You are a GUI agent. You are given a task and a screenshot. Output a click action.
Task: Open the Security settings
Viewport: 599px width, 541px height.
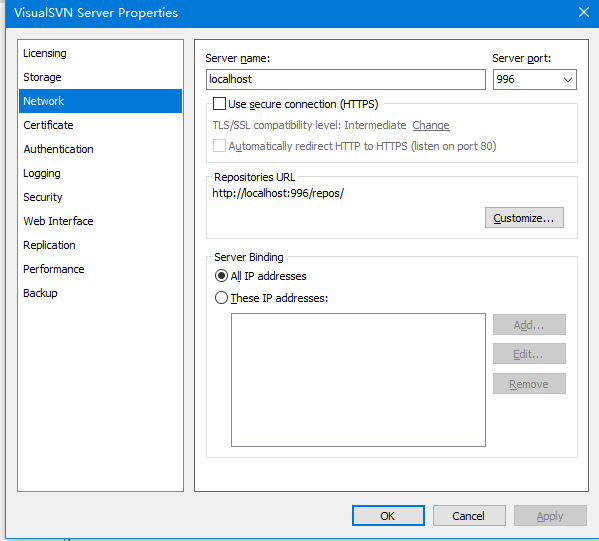(x=100, y=197)
